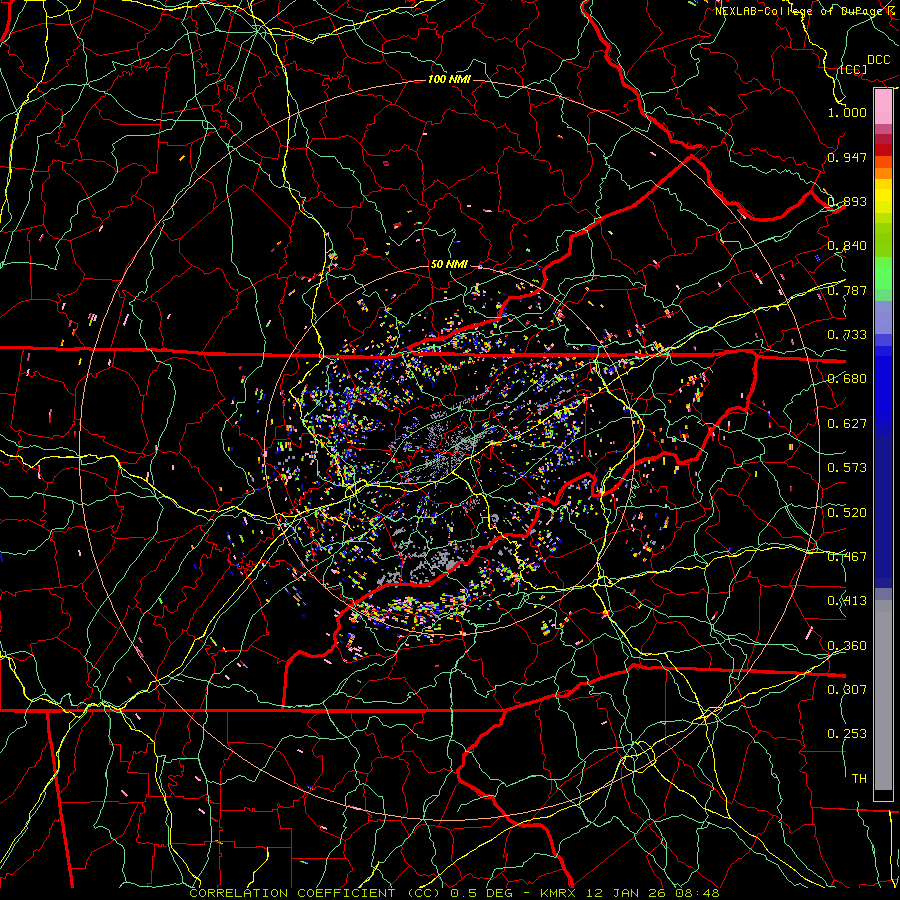Click the 0.680 legend value
The height and width of the screenshot is (900, 900).
[847, 379]
